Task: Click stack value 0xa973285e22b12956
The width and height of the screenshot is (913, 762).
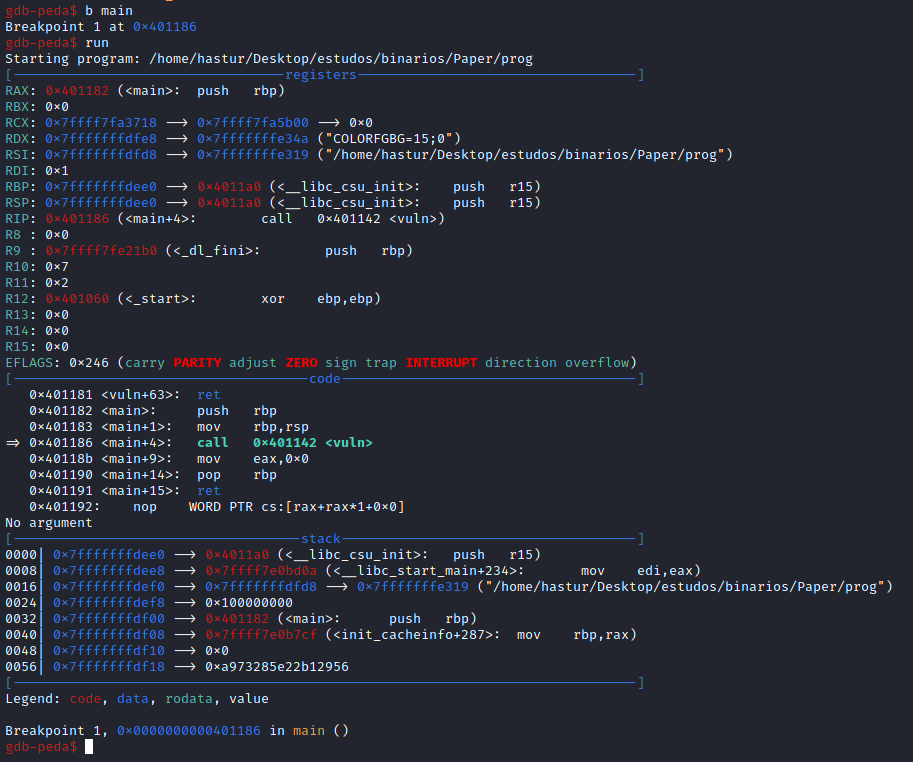Action: point(277,667)
